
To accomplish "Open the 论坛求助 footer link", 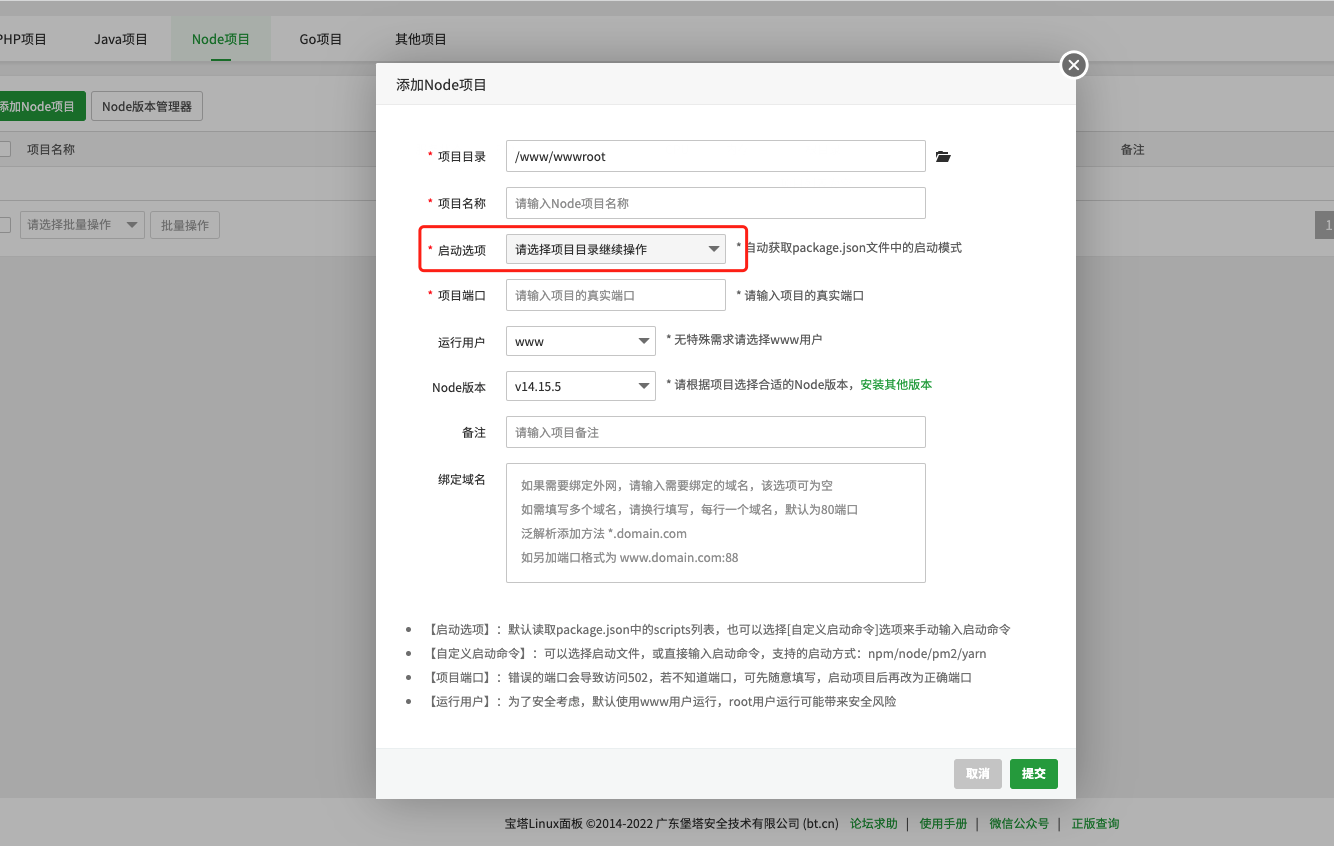I will (874, 824).
